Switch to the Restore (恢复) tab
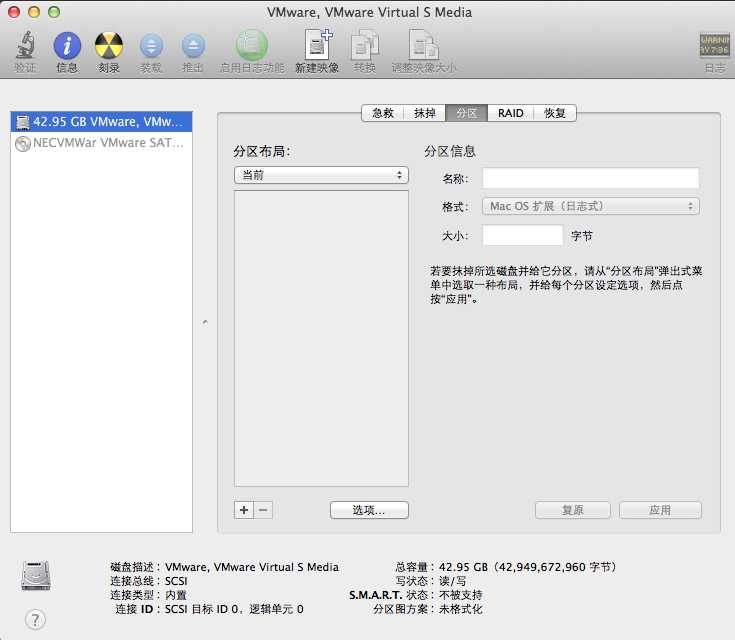This screenshot has width=735, height=640. click(555, 113)
